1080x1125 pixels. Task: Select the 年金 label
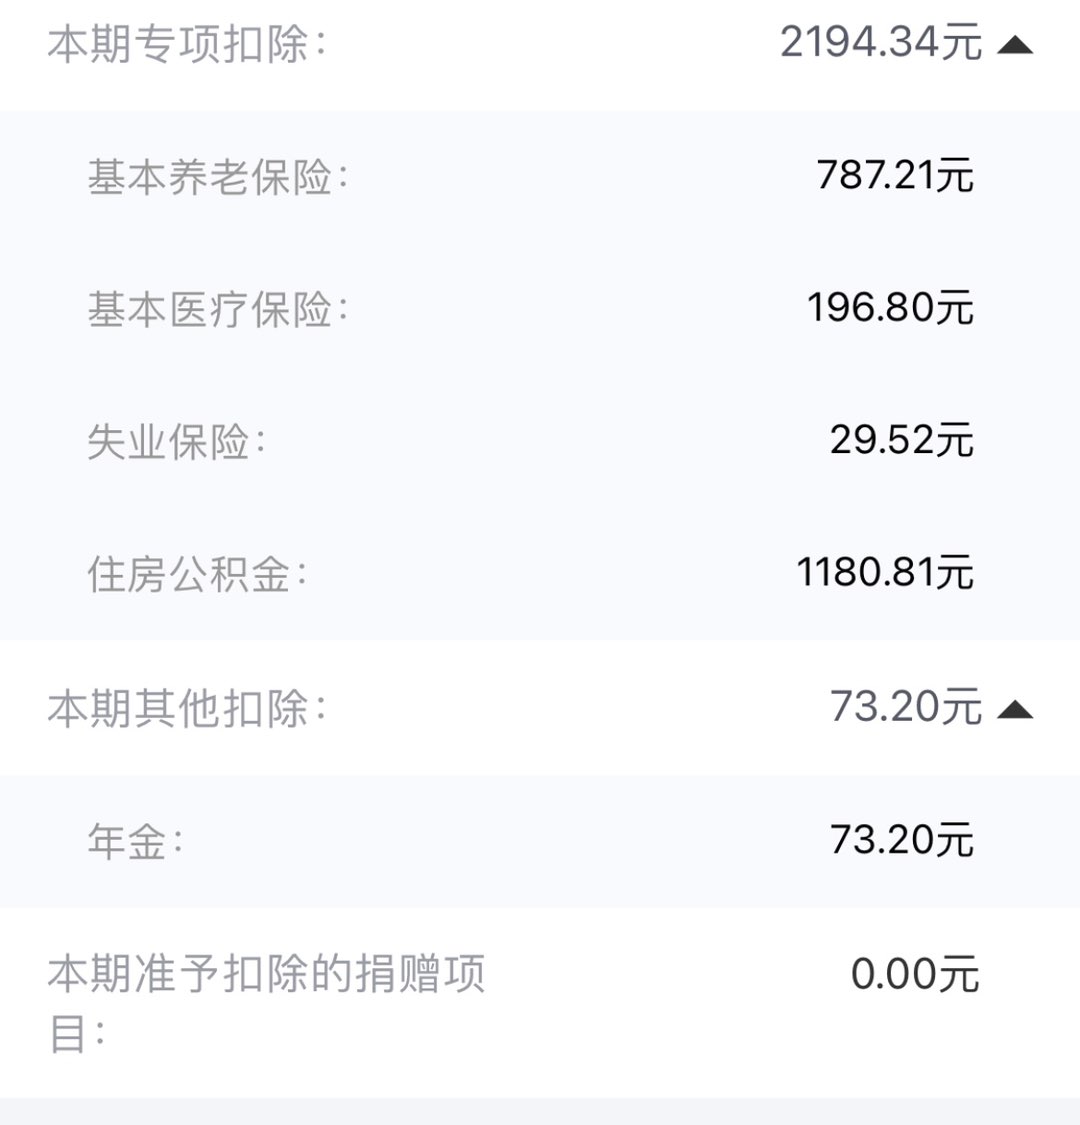136,841
